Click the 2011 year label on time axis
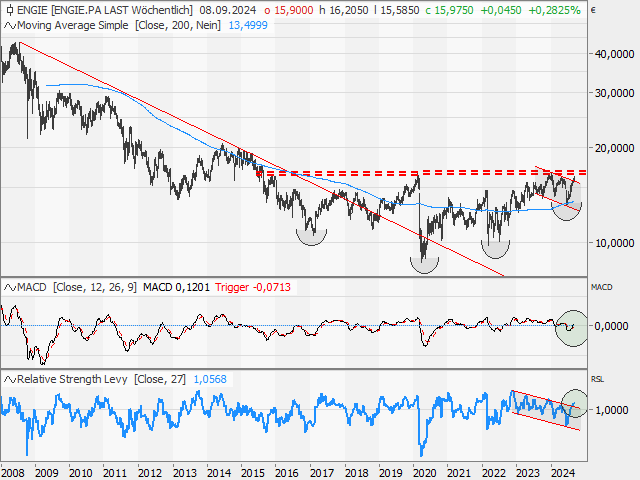 [x=115, y=473]
